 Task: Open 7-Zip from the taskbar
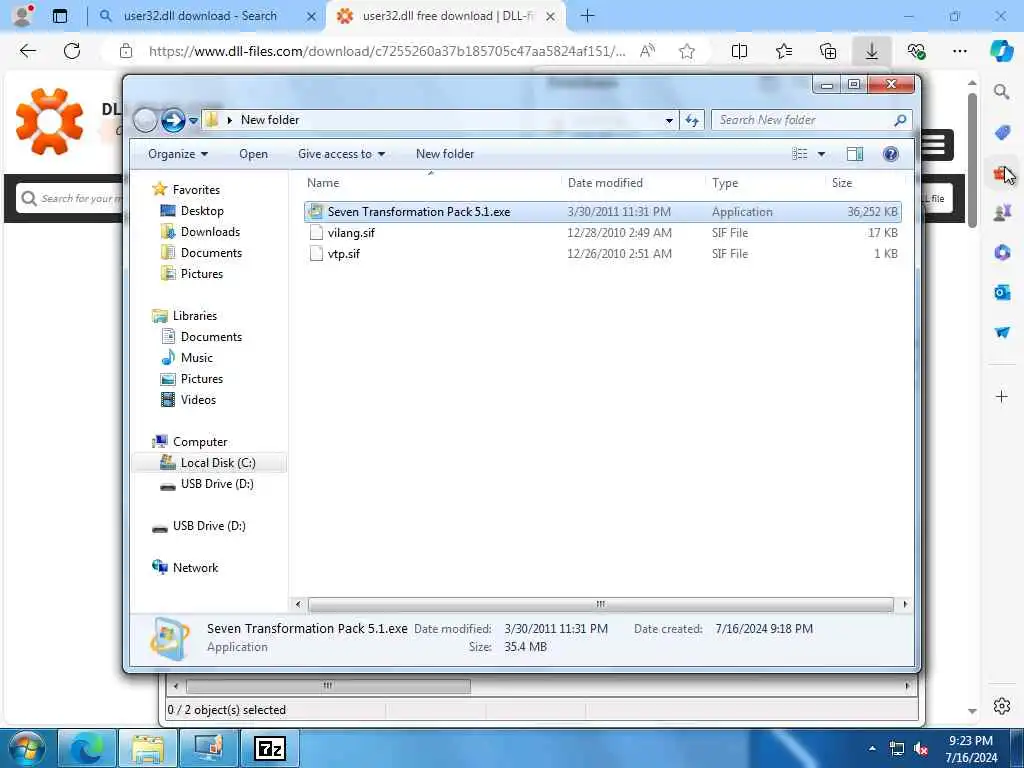tap(270, 748)
